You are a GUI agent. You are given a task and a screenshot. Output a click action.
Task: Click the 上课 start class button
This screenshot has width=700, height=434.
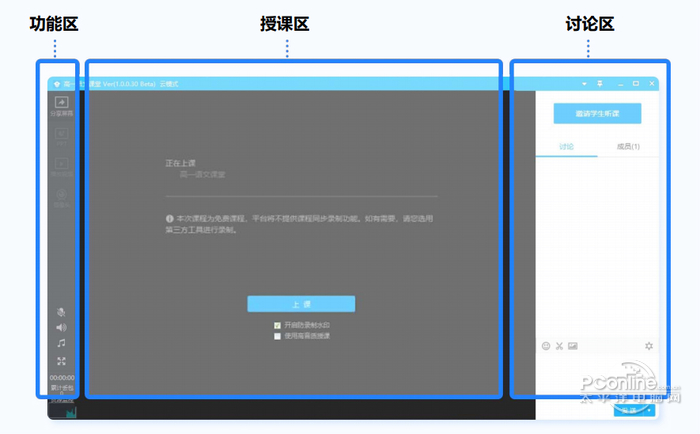[x=301, y=304]
